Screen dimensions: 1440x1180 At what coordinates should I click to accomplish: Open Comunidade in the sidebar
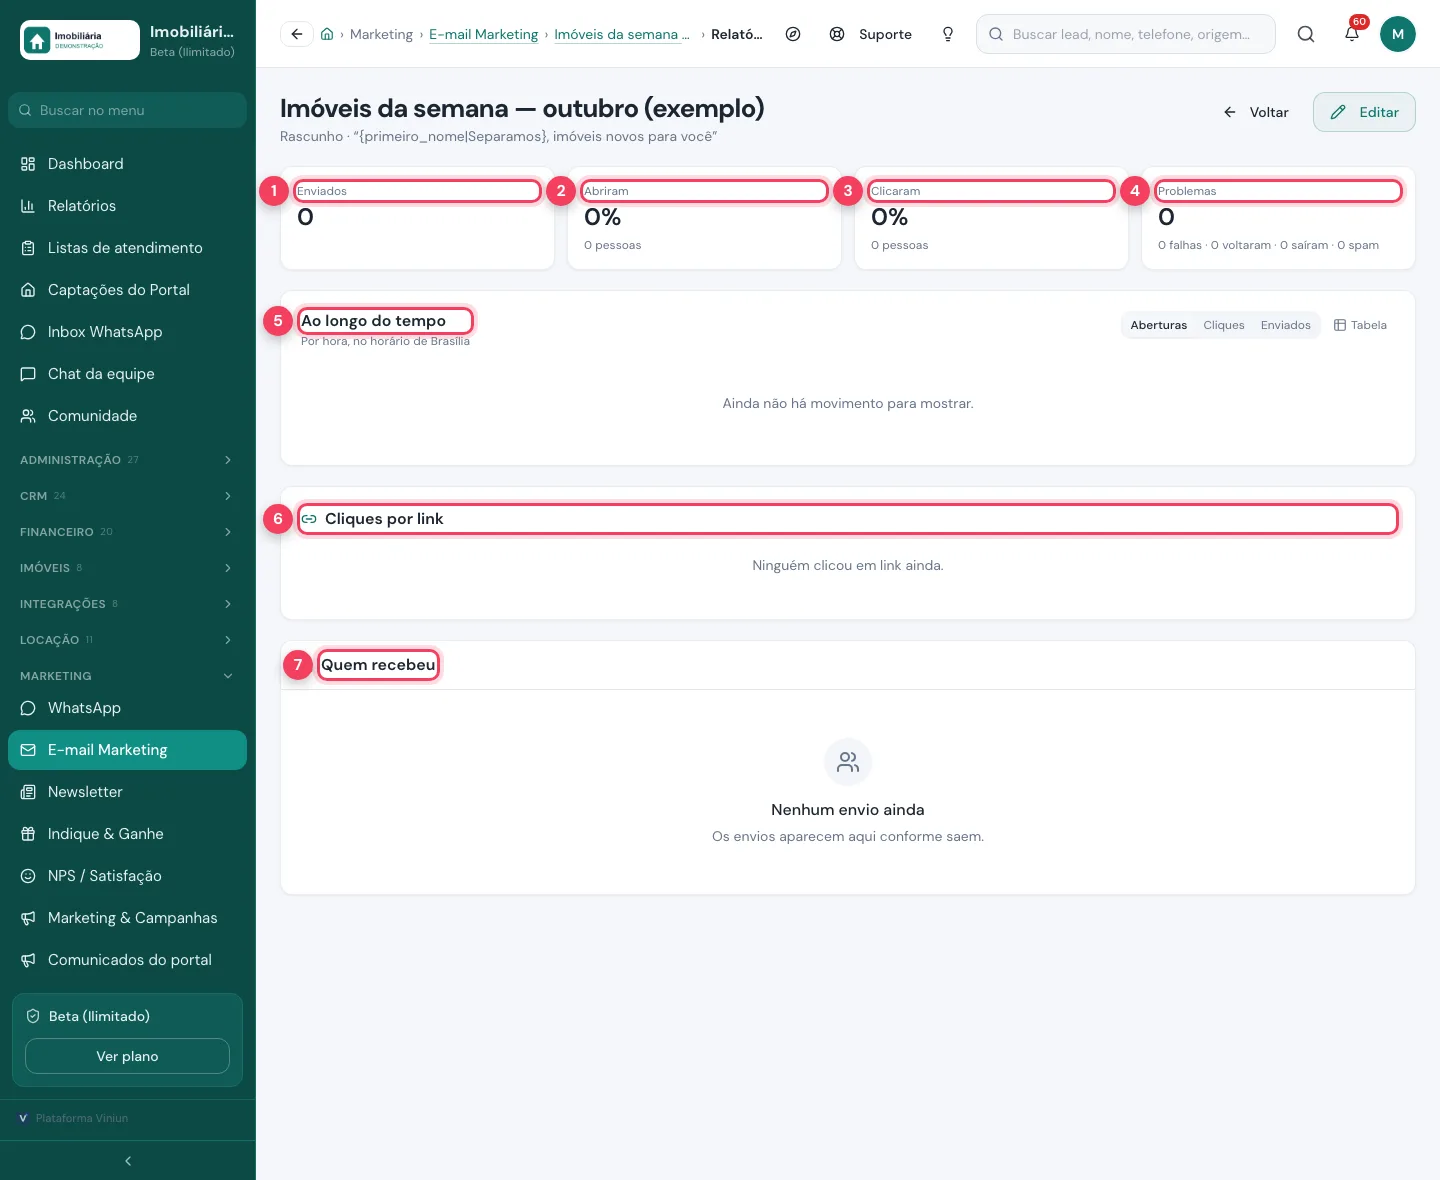pos(127,416)
